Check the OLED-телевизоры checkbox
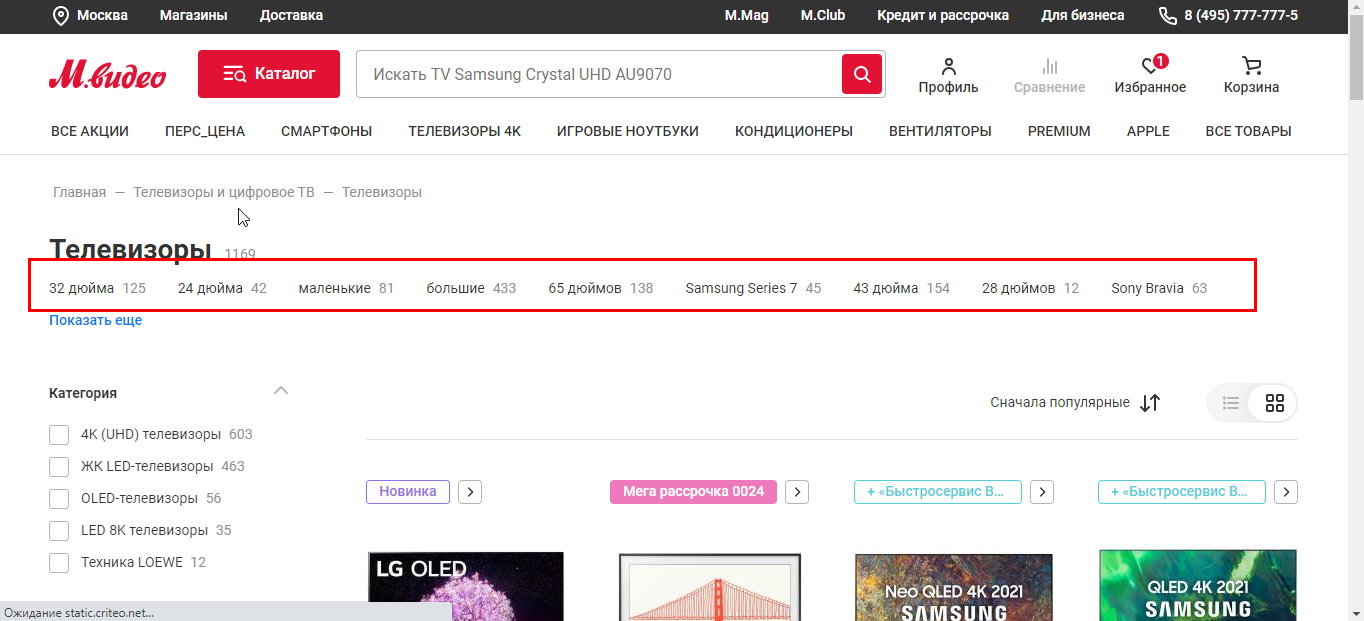This screenshot has height=621, width=1364. coord(59,499)
